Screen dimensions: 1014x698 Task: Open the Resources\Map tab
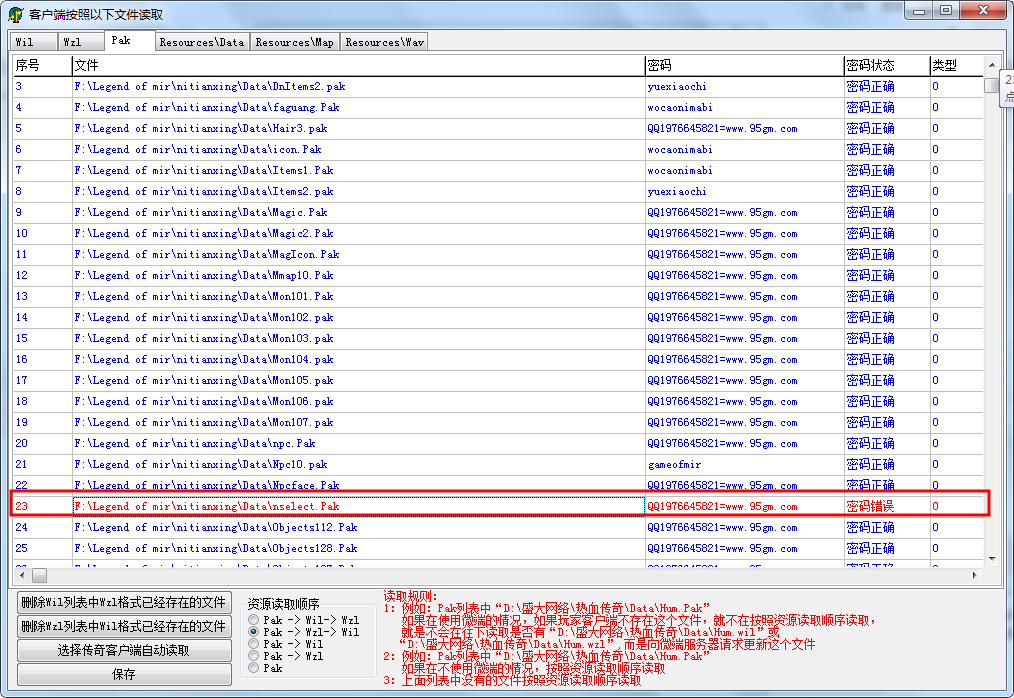(294, 42)
